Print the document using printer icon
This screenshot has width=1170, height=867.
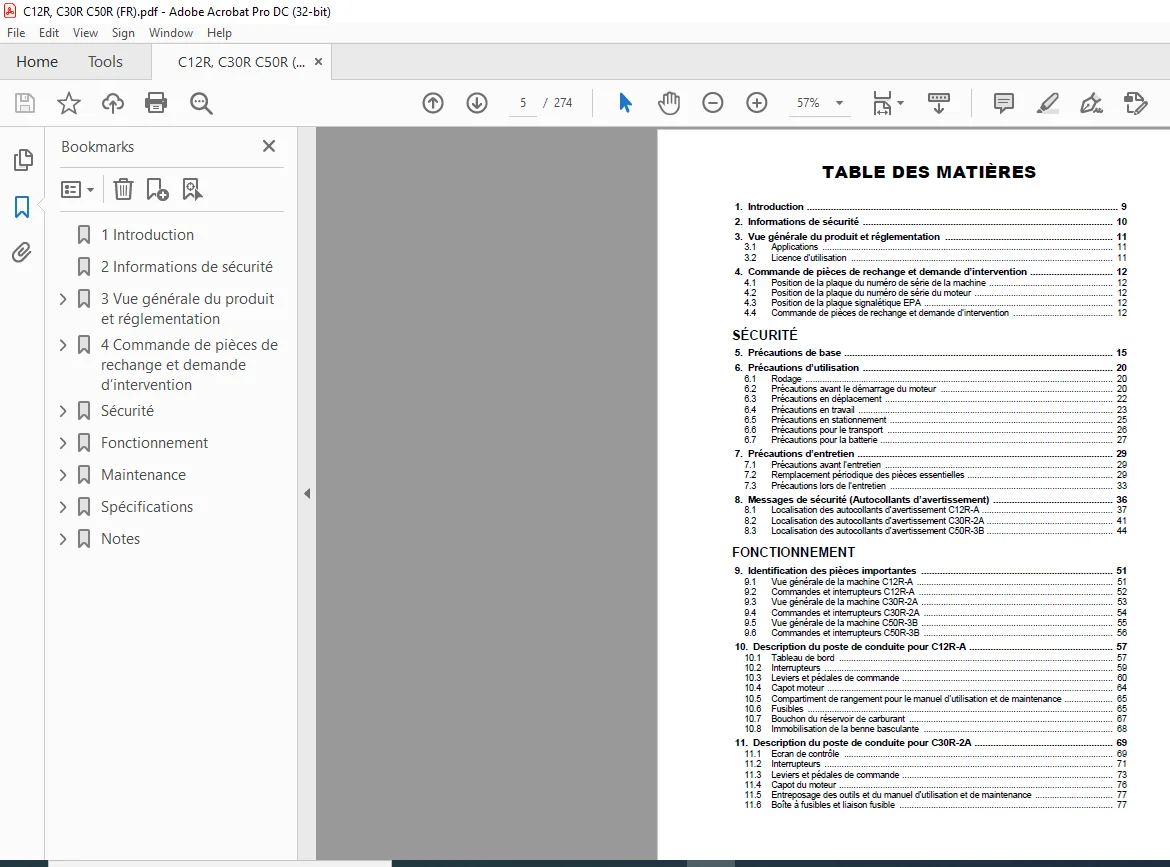click(x=156, y=103)
